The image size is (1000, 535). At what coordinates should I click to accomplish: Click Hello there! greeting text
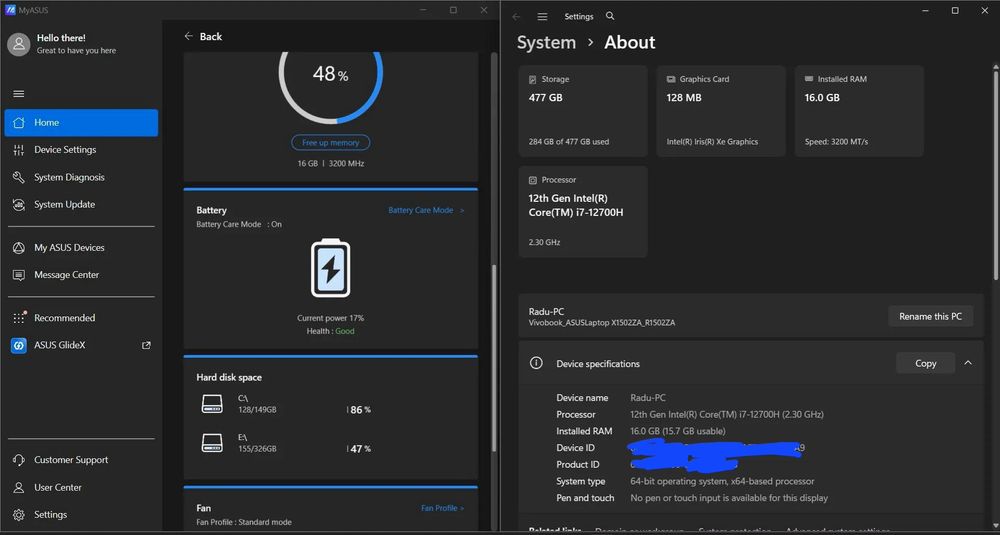[x=61, y=38]
